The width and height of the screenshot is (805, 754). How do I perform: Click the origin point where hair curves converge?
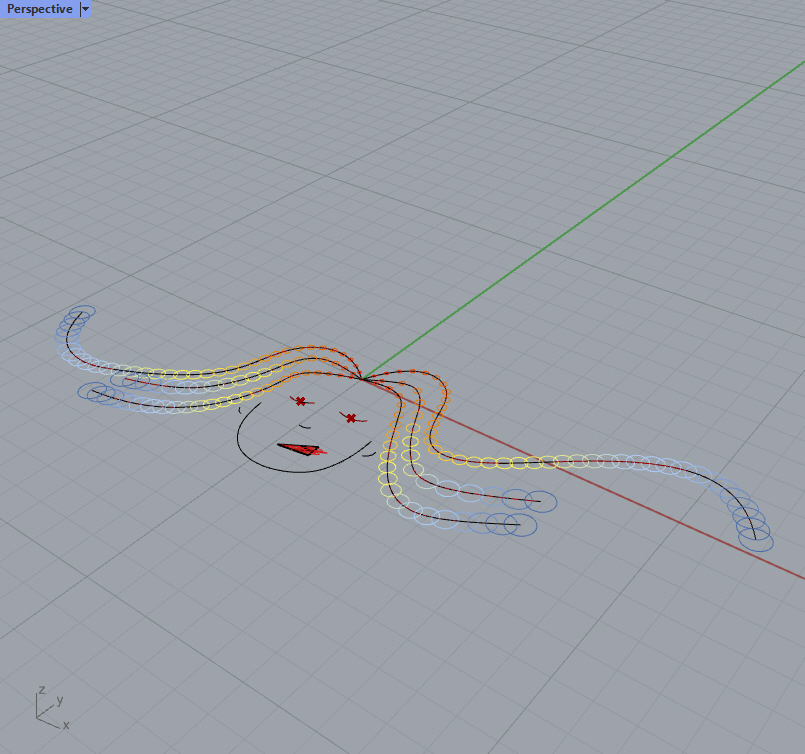click(363, 380)
